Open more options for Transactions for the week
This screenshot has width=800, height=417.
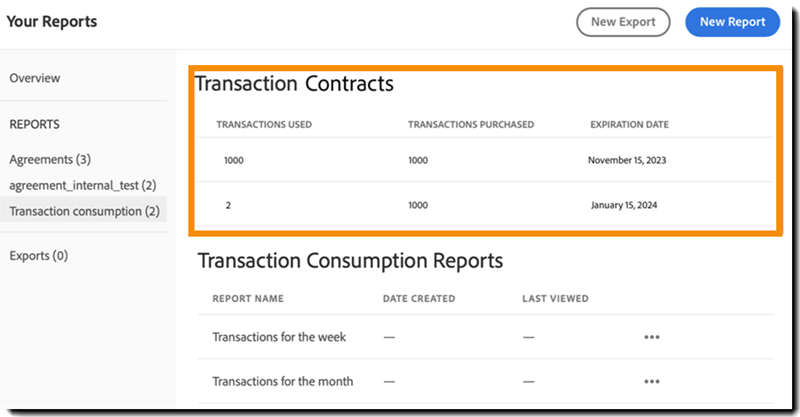[652, 338]
